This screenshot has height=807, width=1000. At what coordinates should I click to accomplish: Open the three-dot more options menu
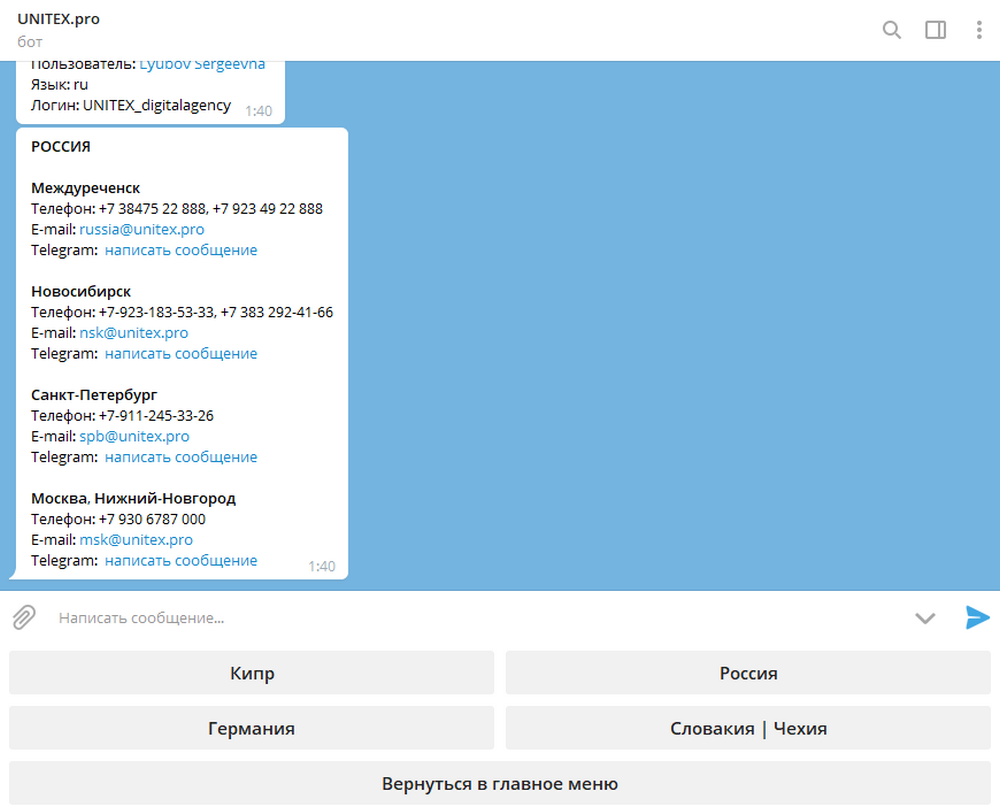pos(979,30)
